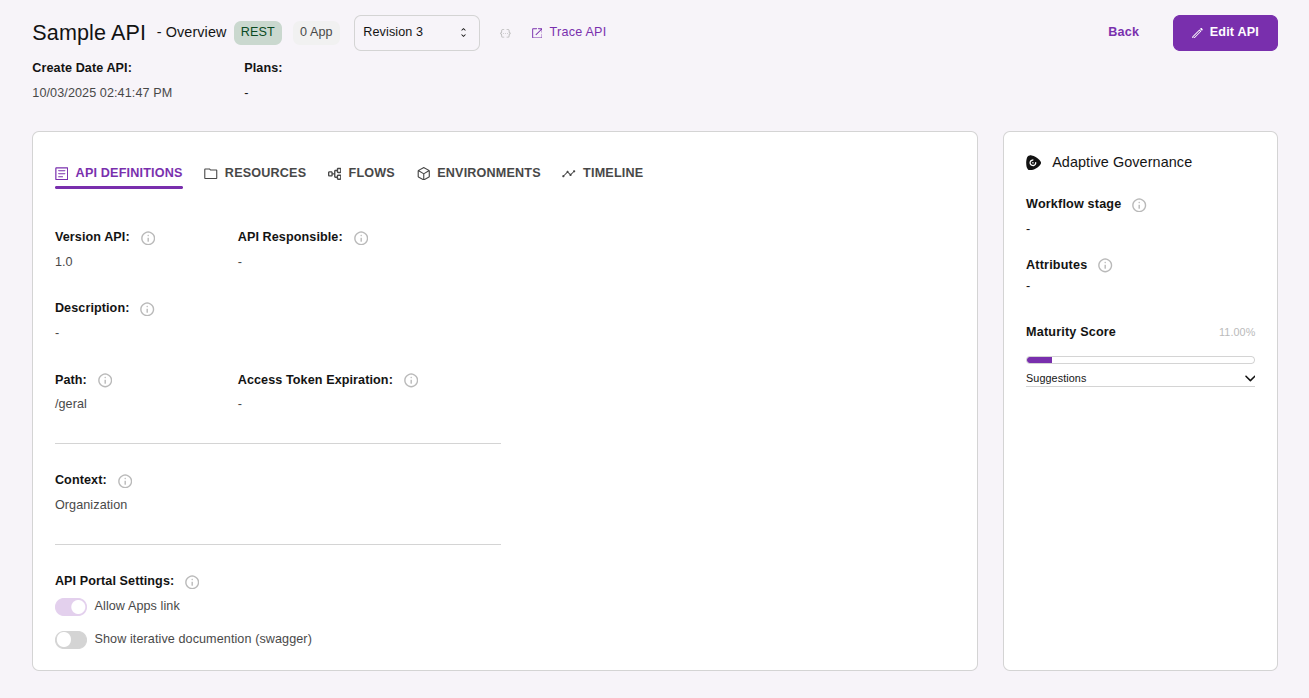Switch to the Environments tab
The height and width of the screenshot is (698, 1309).
[489, 172]
